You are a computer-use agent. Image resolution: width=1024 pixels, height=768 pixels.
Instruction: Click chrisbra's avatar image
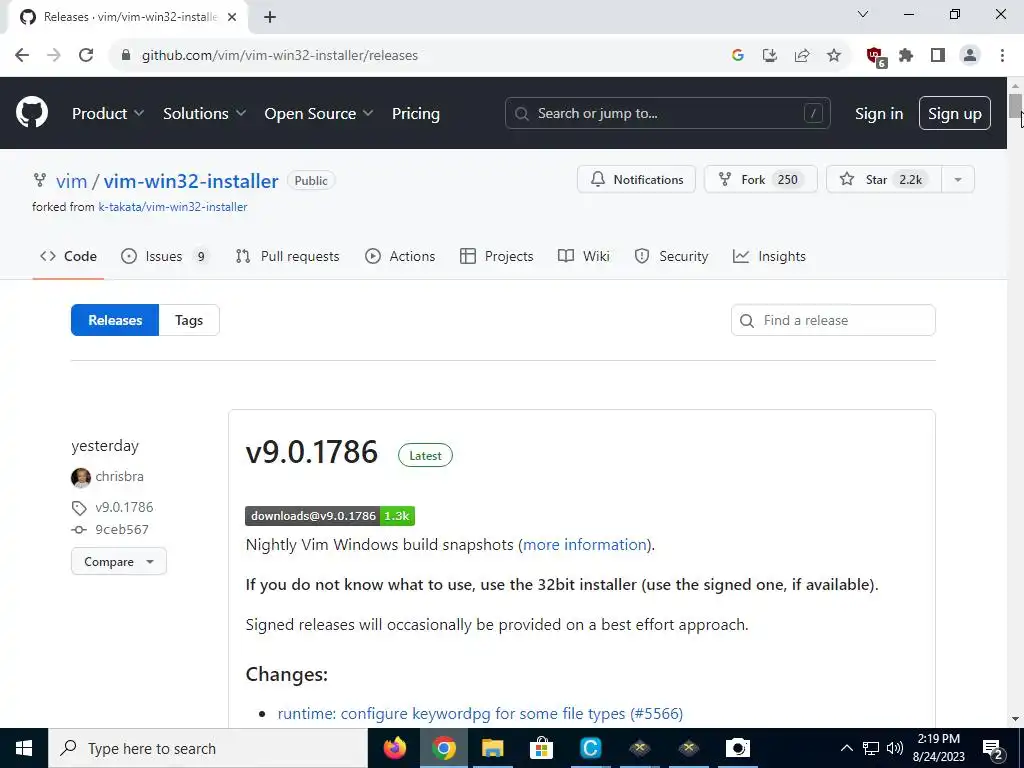81,477
